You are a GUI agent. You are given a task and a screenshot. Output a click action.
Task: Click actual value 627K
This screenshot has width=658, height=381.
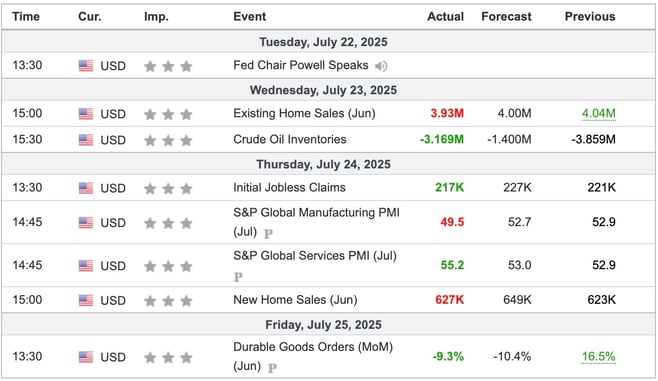coord(449,300)
